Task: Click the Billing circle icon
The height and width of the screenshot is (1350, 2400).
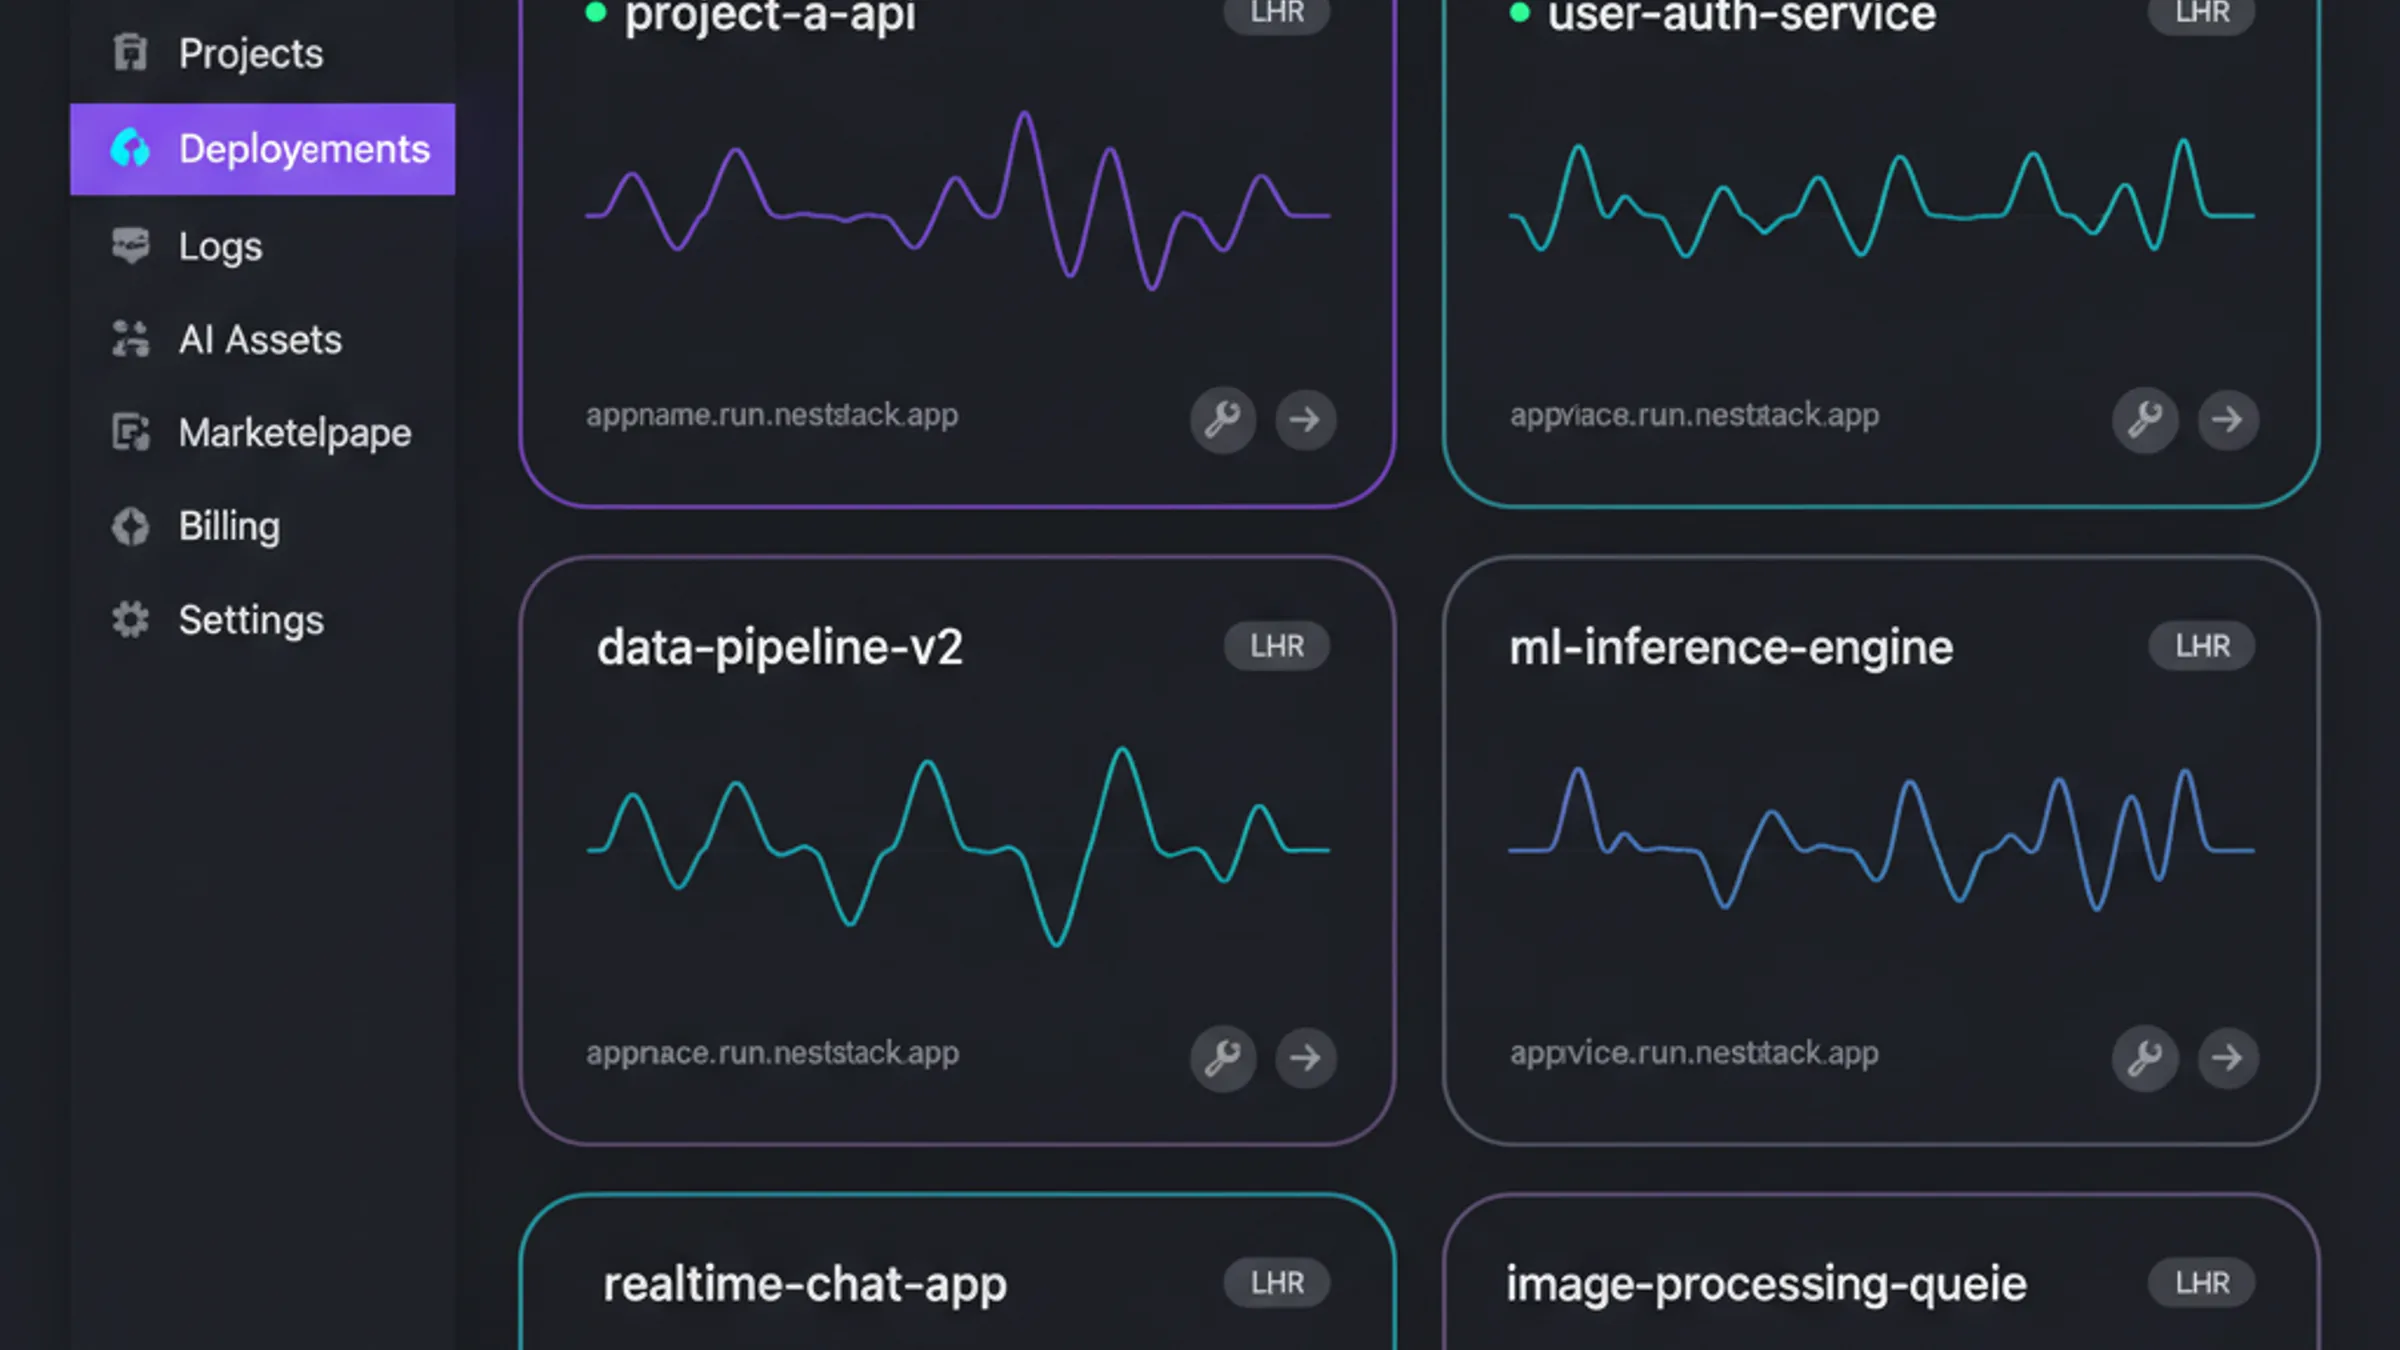Action: click(x=130, y=526)
